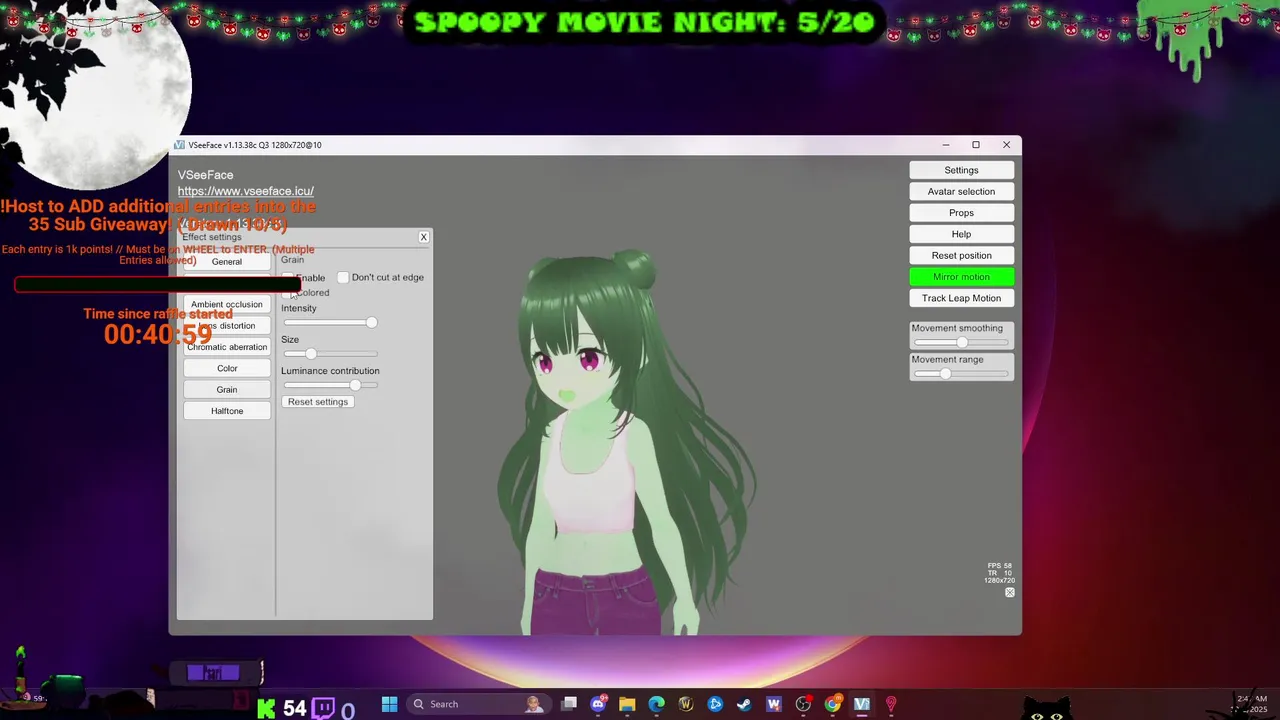The image size is (1280, 720).
Task: Launch Microsoft Edge from the taskbar
Action: (656, 704)
